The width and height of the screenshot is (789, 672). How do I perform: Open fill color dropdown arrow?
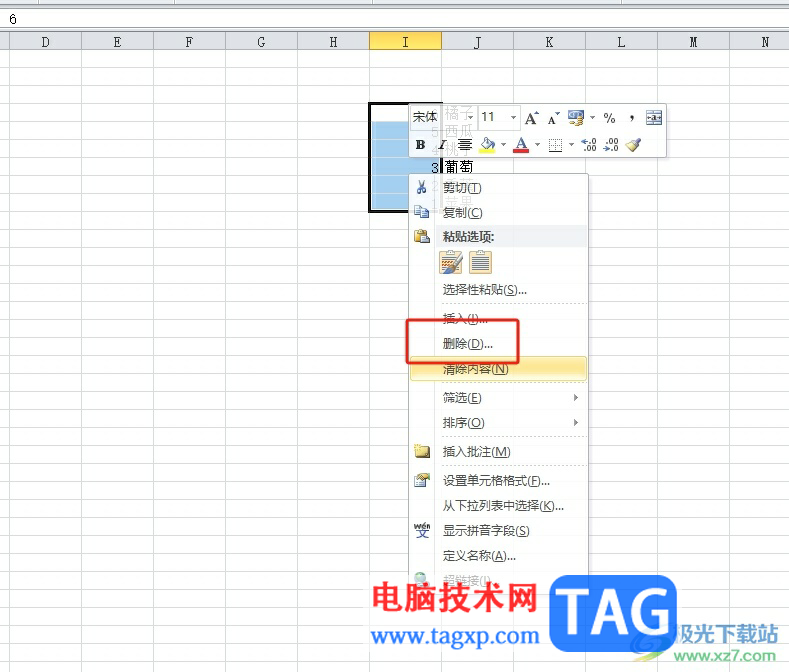(x=503, y=145)
